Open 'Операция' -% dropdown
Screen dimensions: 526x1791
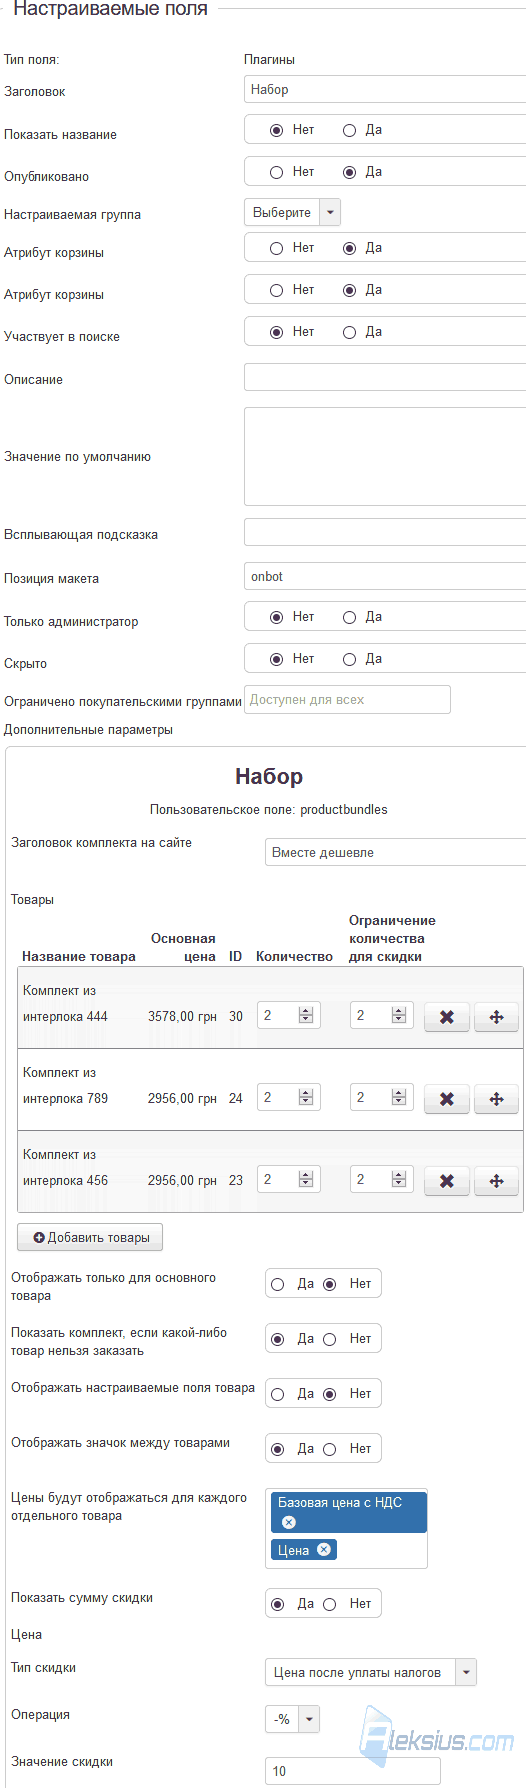click(x=292, y=1719)
